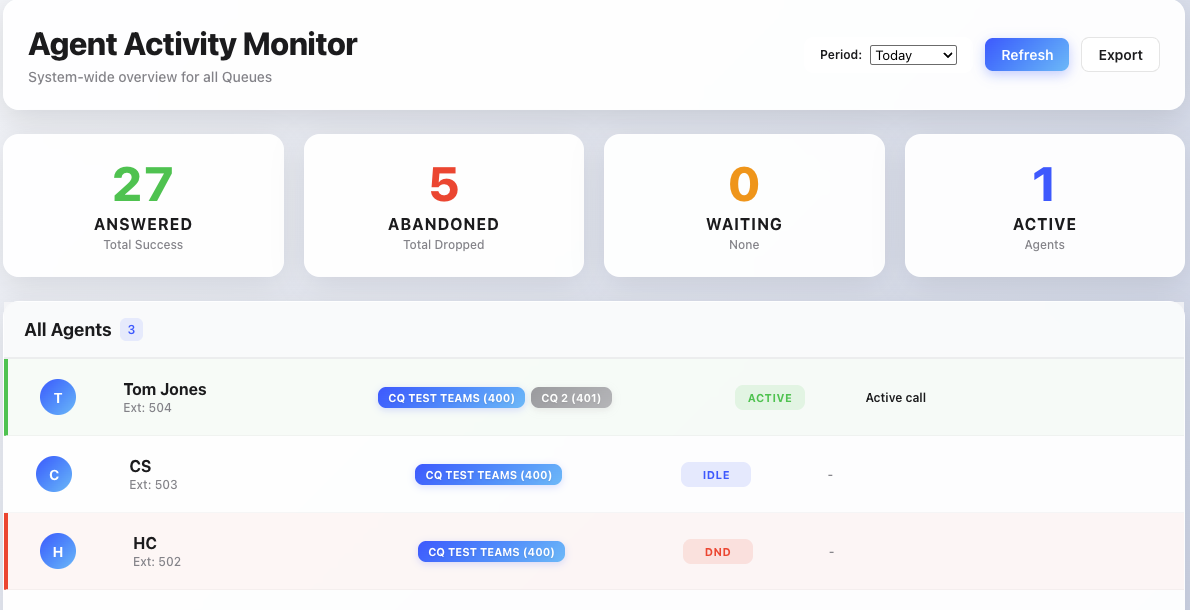Click the Agent Activity Monitor title
1190x610 pixels.
point(193,45)
